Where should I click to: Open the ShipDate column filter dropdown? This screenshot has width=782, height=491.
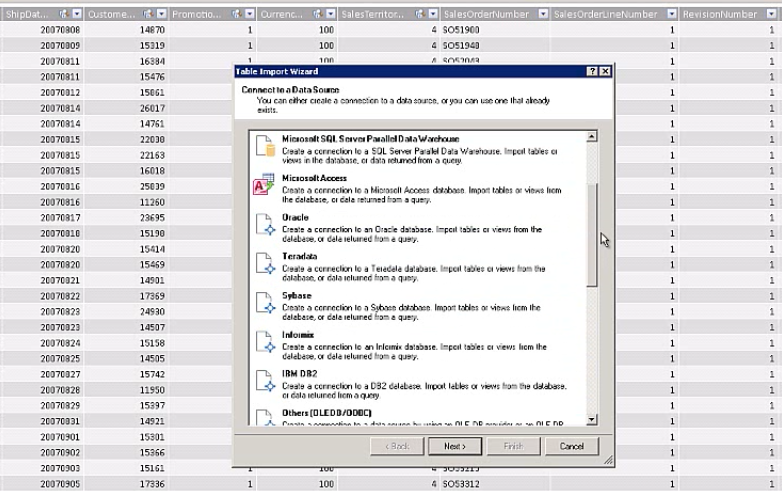[77, 14]
